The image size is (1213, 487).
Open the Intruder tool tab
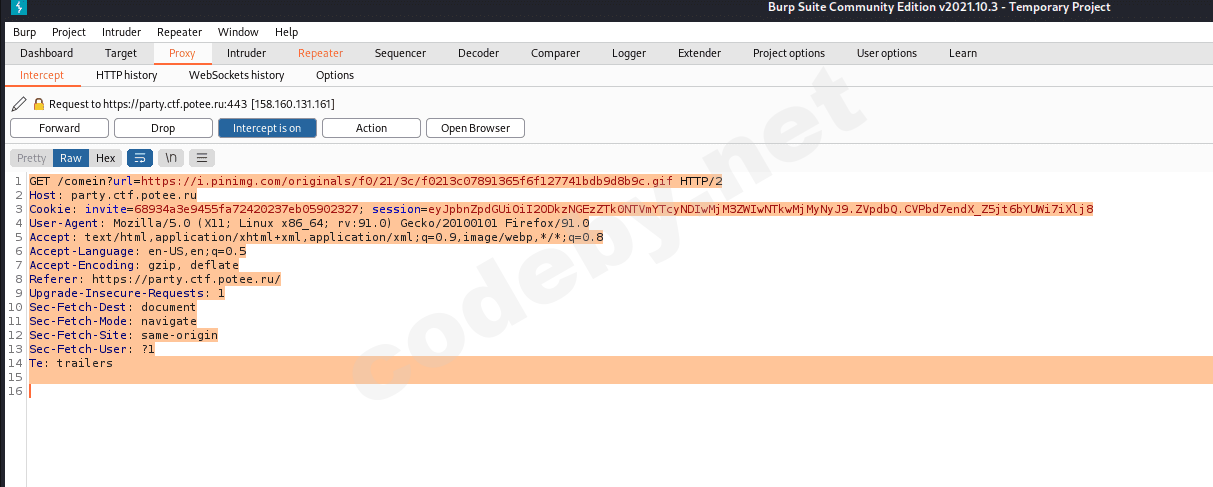[246, 53]
